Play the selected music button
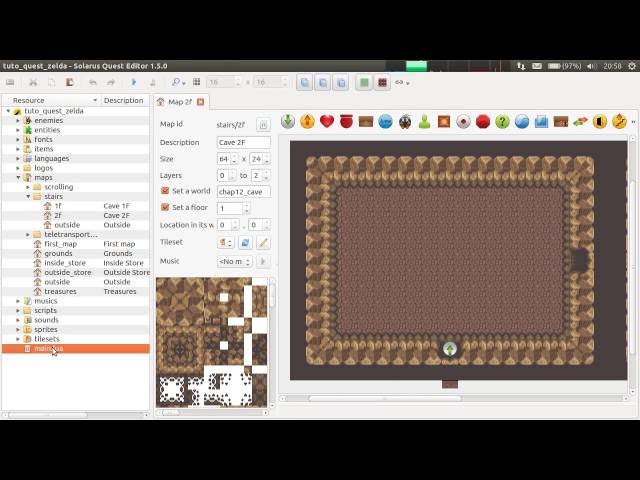This screenshot has width=640, height=480. [263, 262]
